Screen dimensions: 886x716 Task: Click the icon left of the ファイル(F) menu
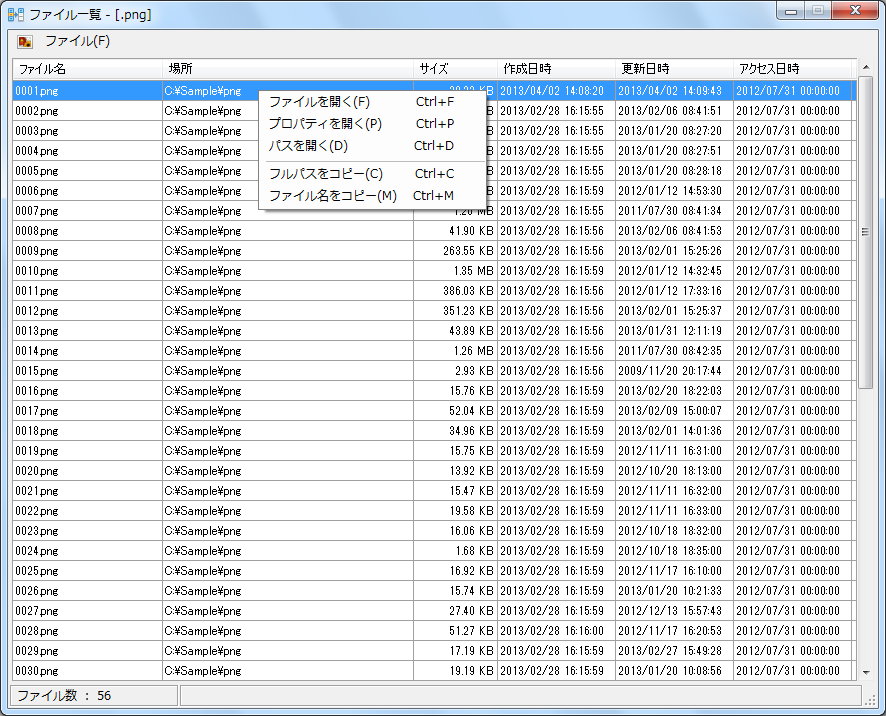coord(25,42)
